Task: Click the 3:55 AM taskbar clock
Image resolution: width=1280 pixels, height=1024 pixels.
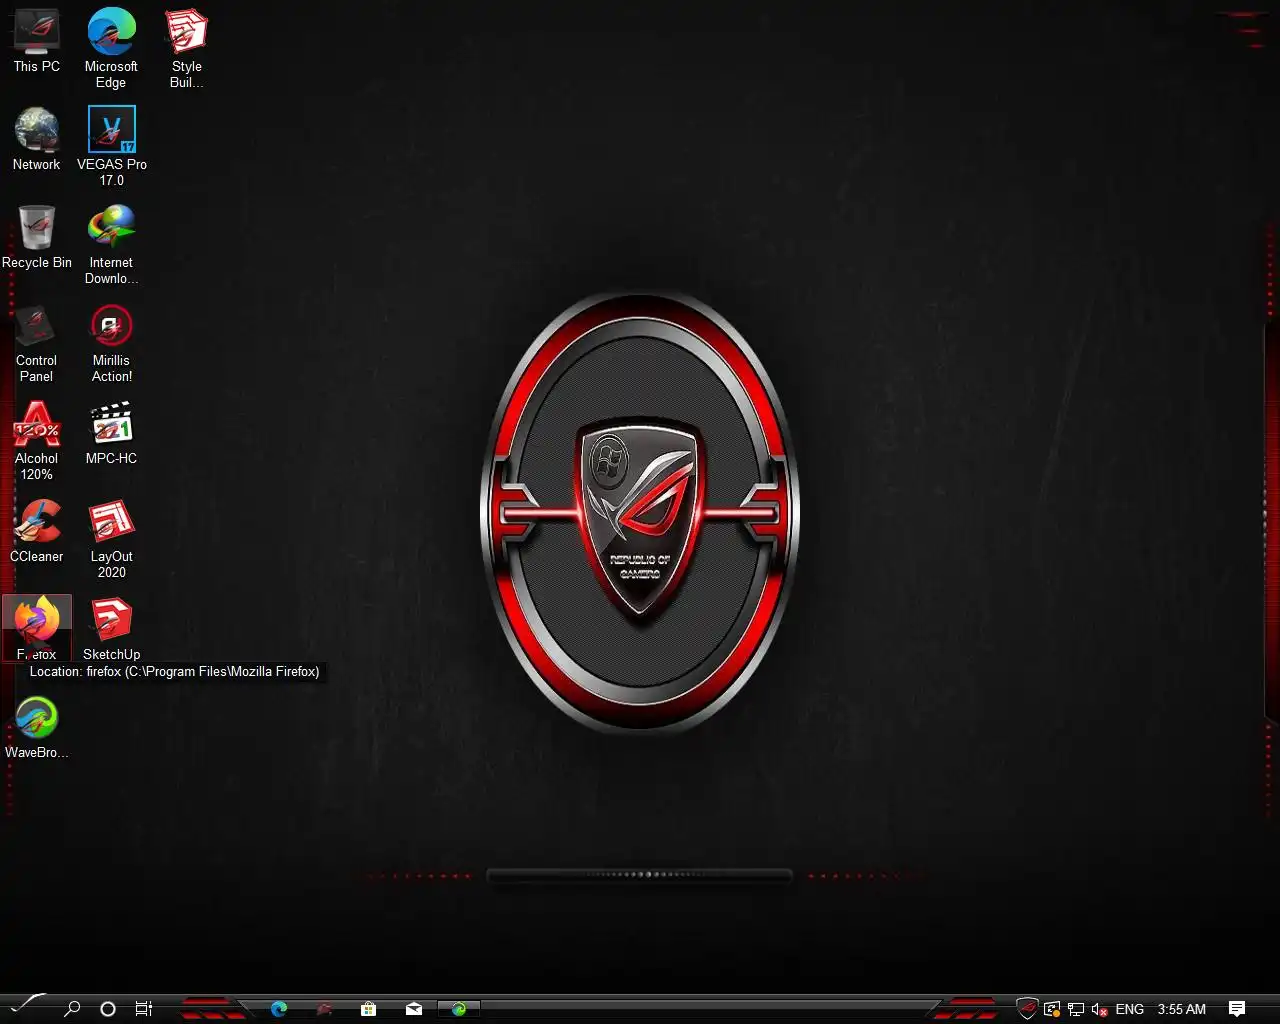Action: 1182,1009
